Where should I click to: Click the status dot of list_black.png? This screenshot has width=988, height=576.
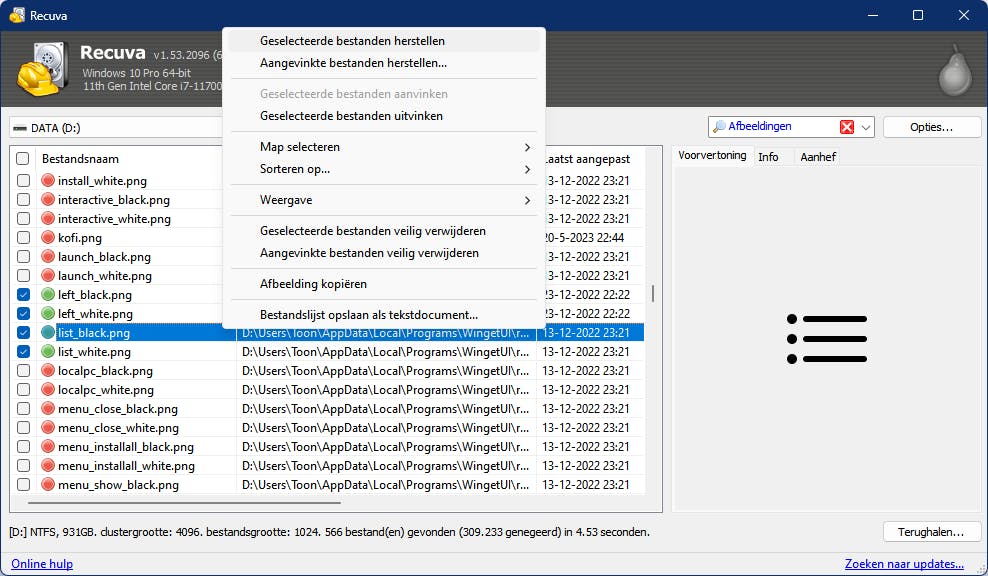pos(48,332)
